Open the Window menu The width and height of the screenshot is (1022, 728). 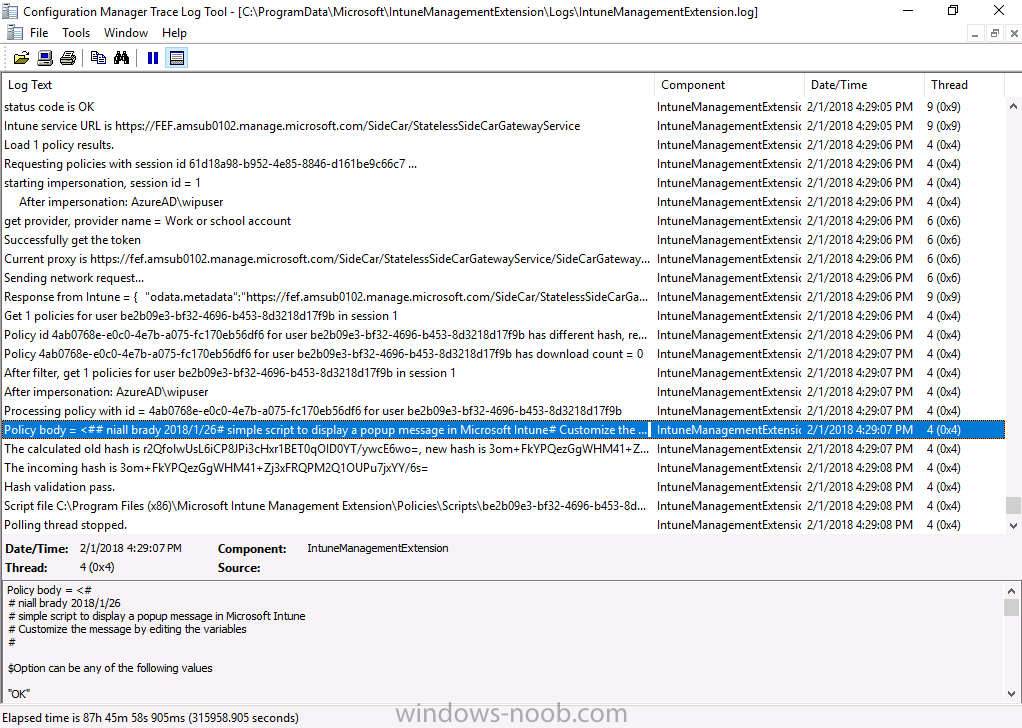126,33
